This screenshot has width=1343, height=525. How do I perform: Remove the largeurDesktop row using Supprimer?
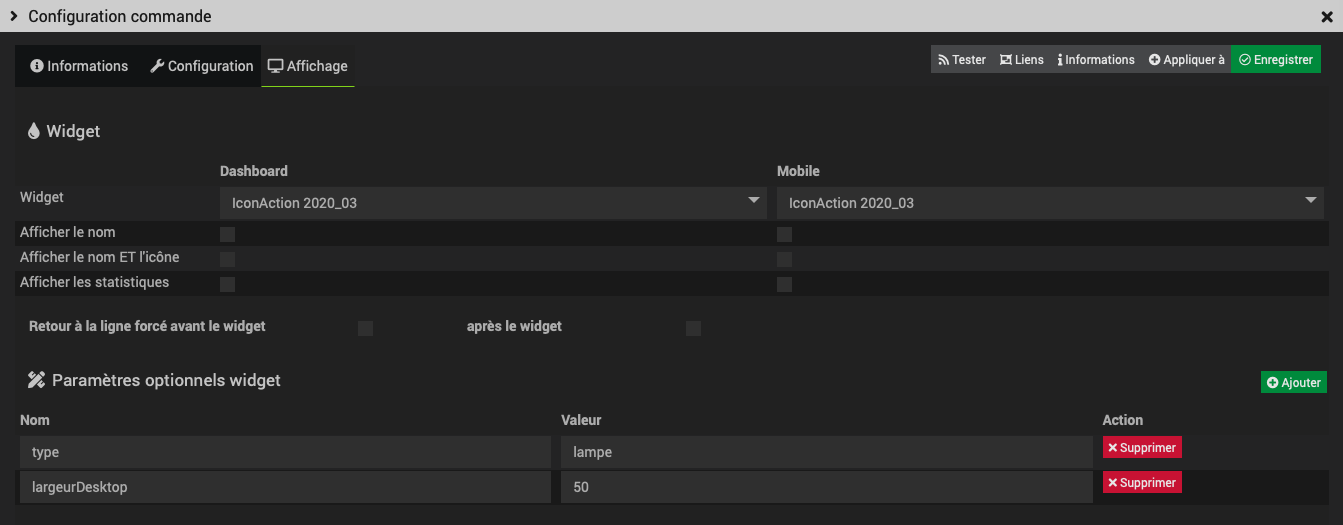coord(1142,482)
